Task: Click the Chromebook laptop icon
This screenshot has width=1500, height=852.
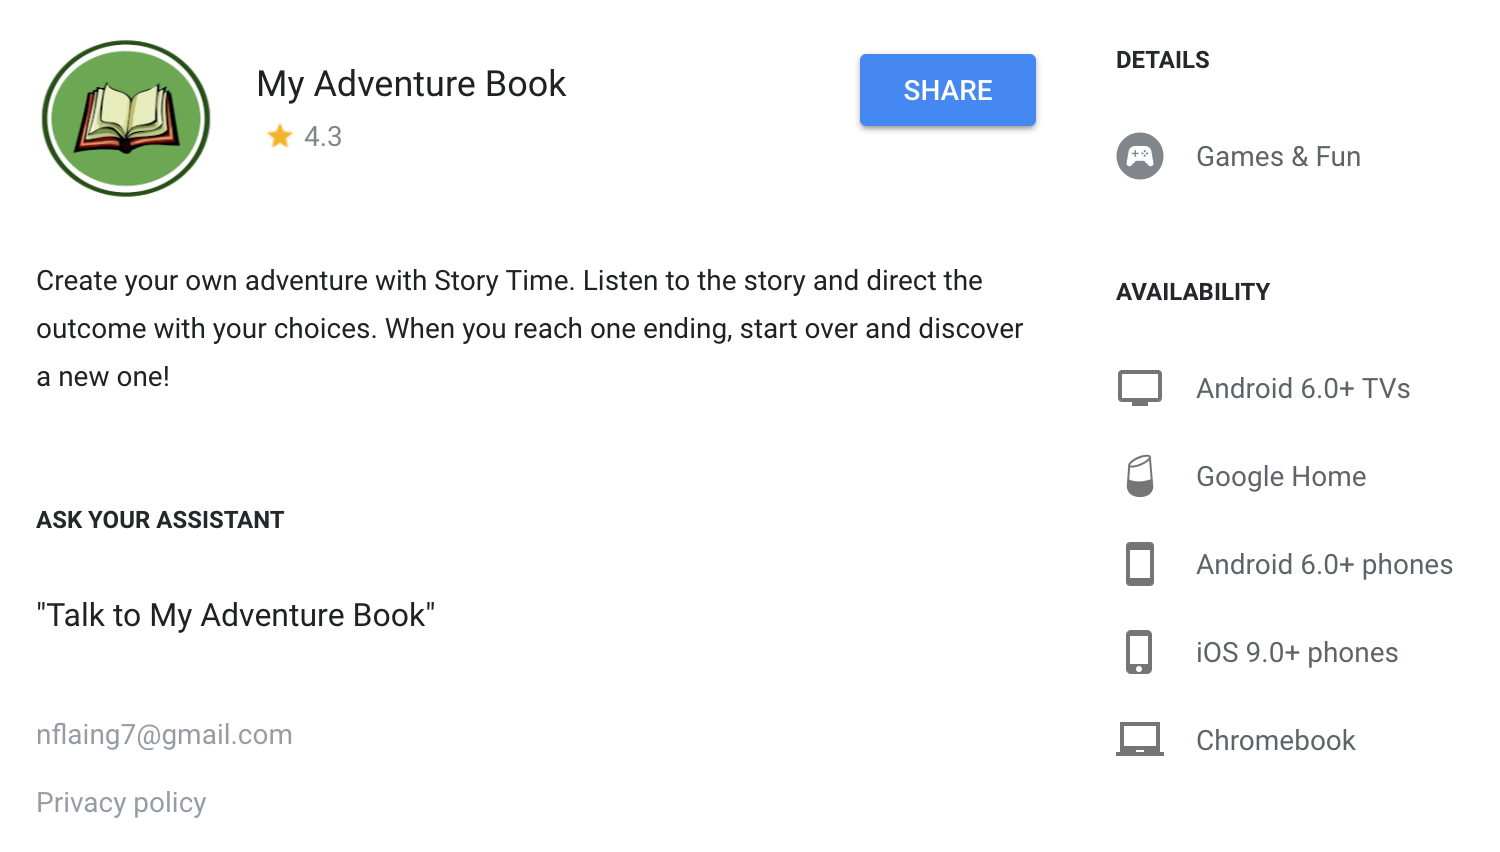Action: coord(1140,740)
